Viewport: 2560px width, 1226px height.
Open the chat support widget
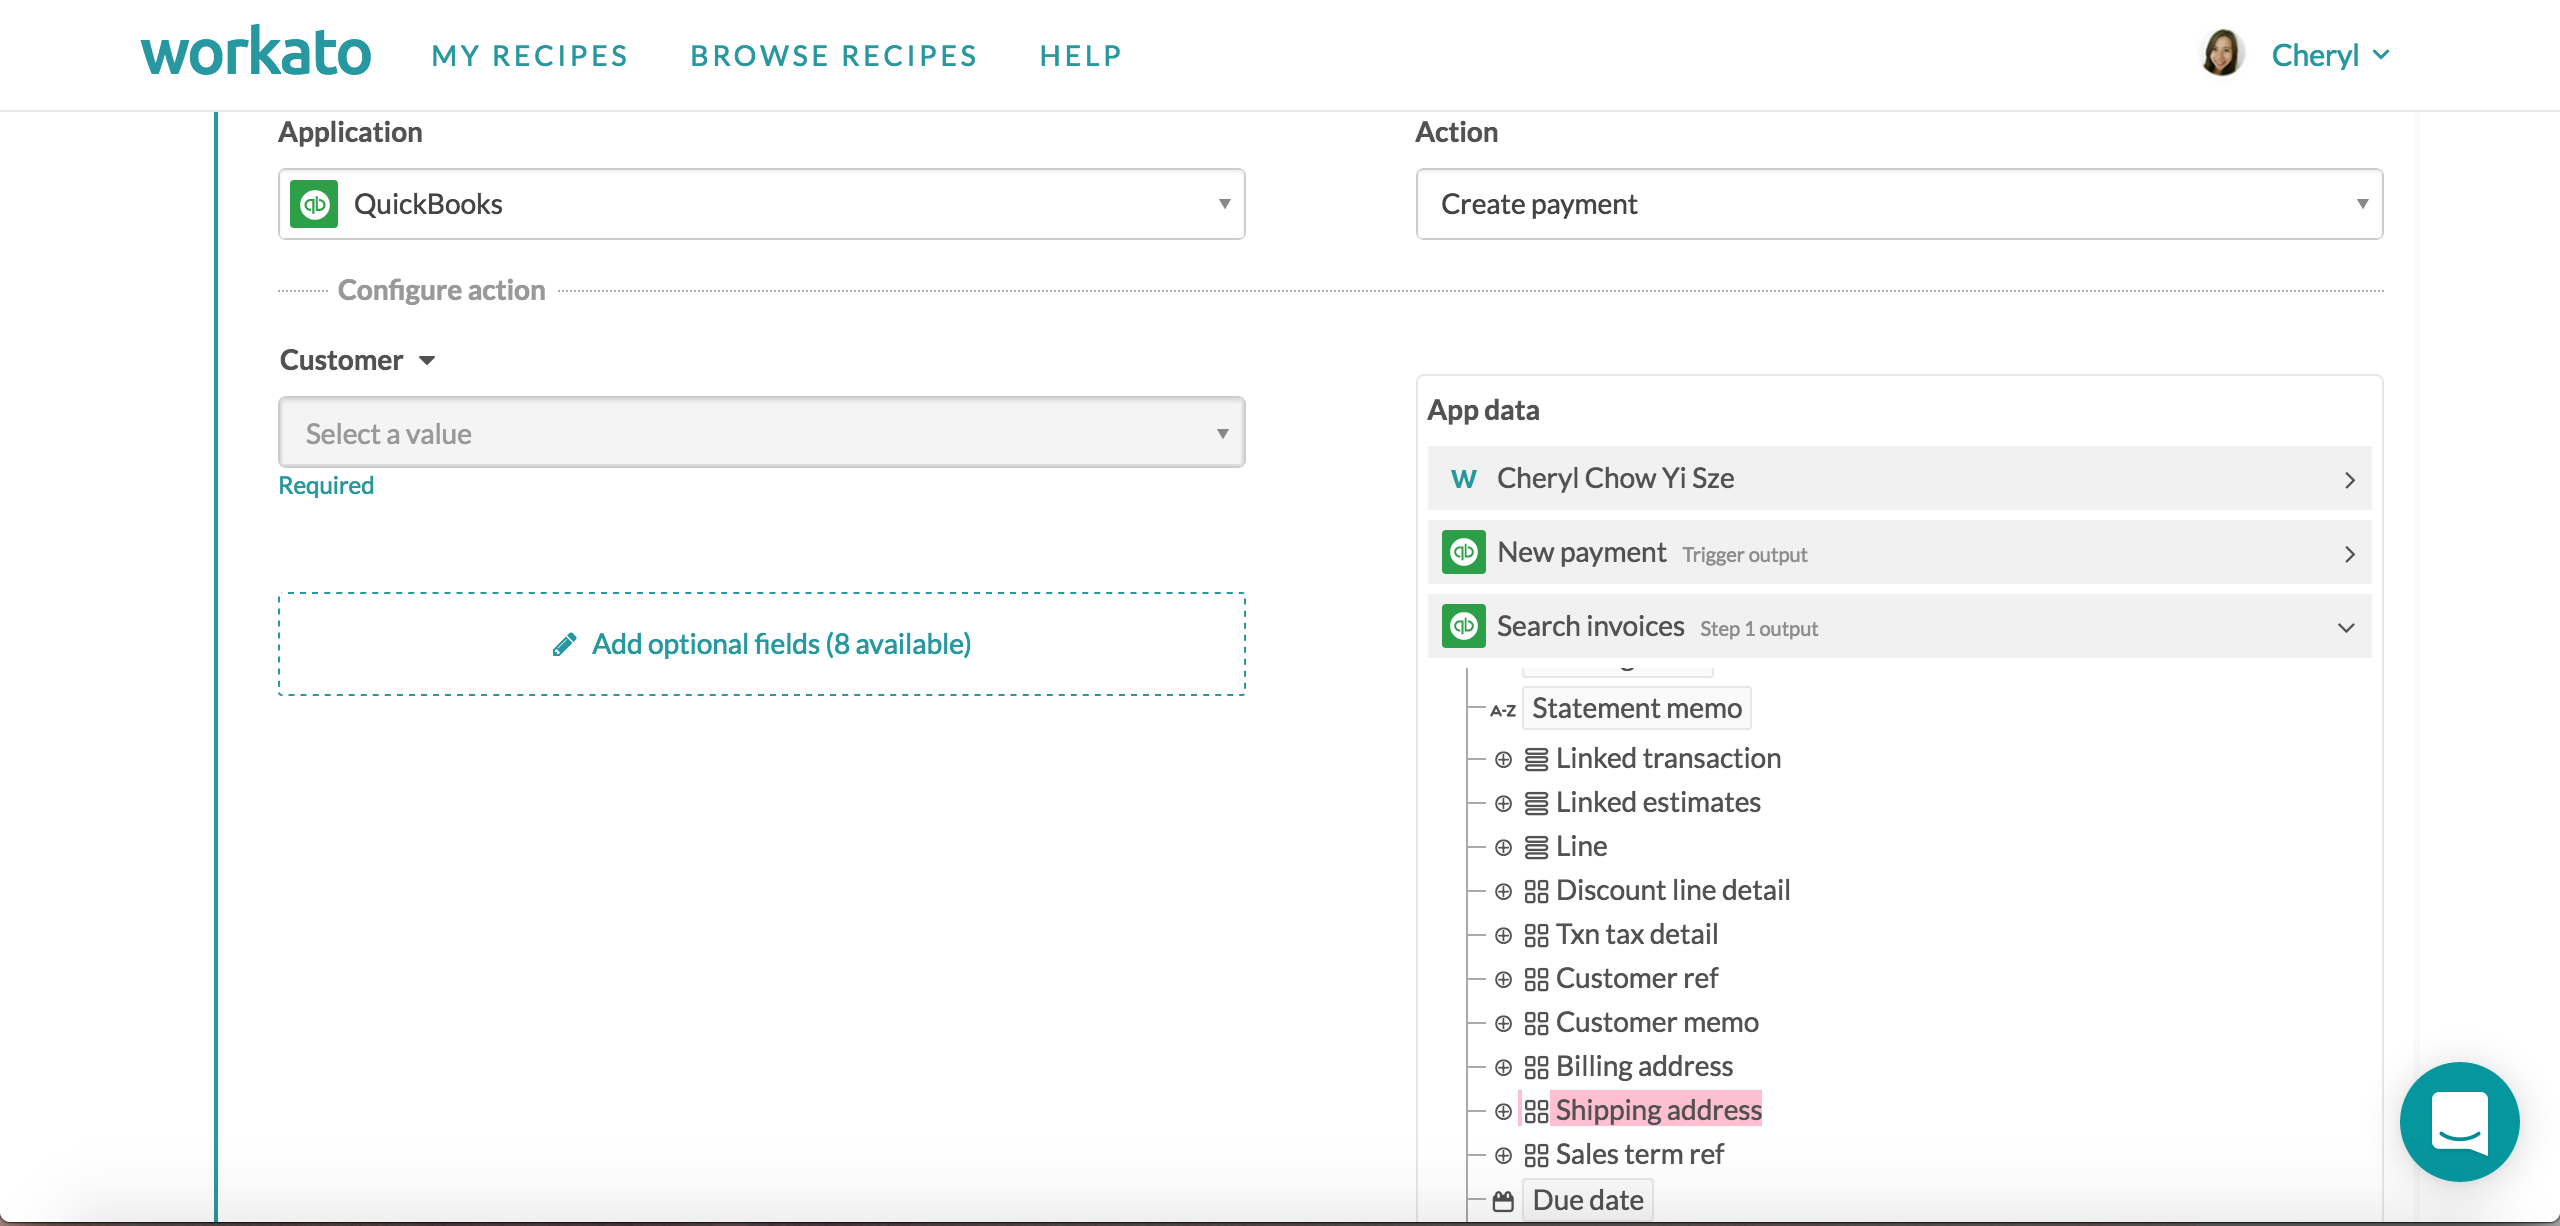[x=2459, y=1121]
